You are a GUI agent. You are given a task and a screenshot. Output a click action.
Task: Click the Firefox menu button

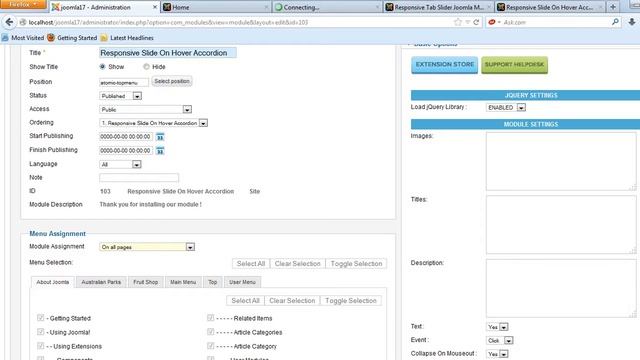[x=23, y=4]
